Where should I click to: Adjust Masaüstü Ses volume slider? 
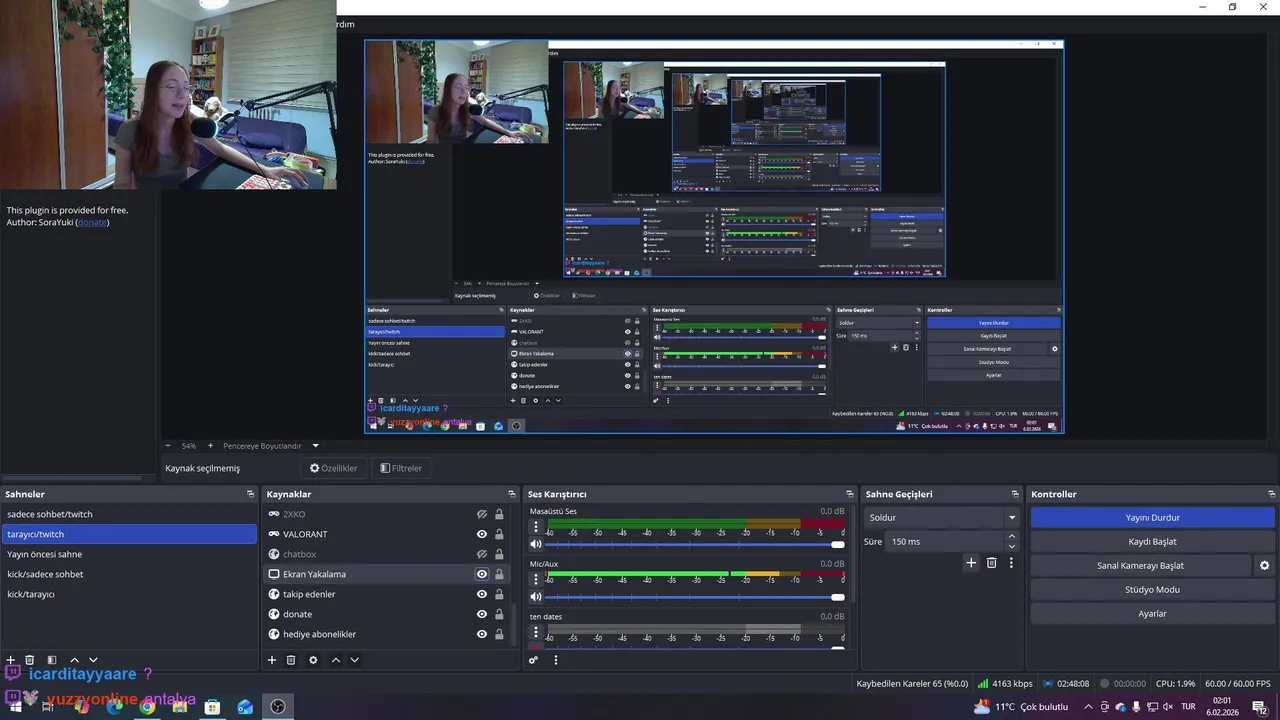[696, 544]
